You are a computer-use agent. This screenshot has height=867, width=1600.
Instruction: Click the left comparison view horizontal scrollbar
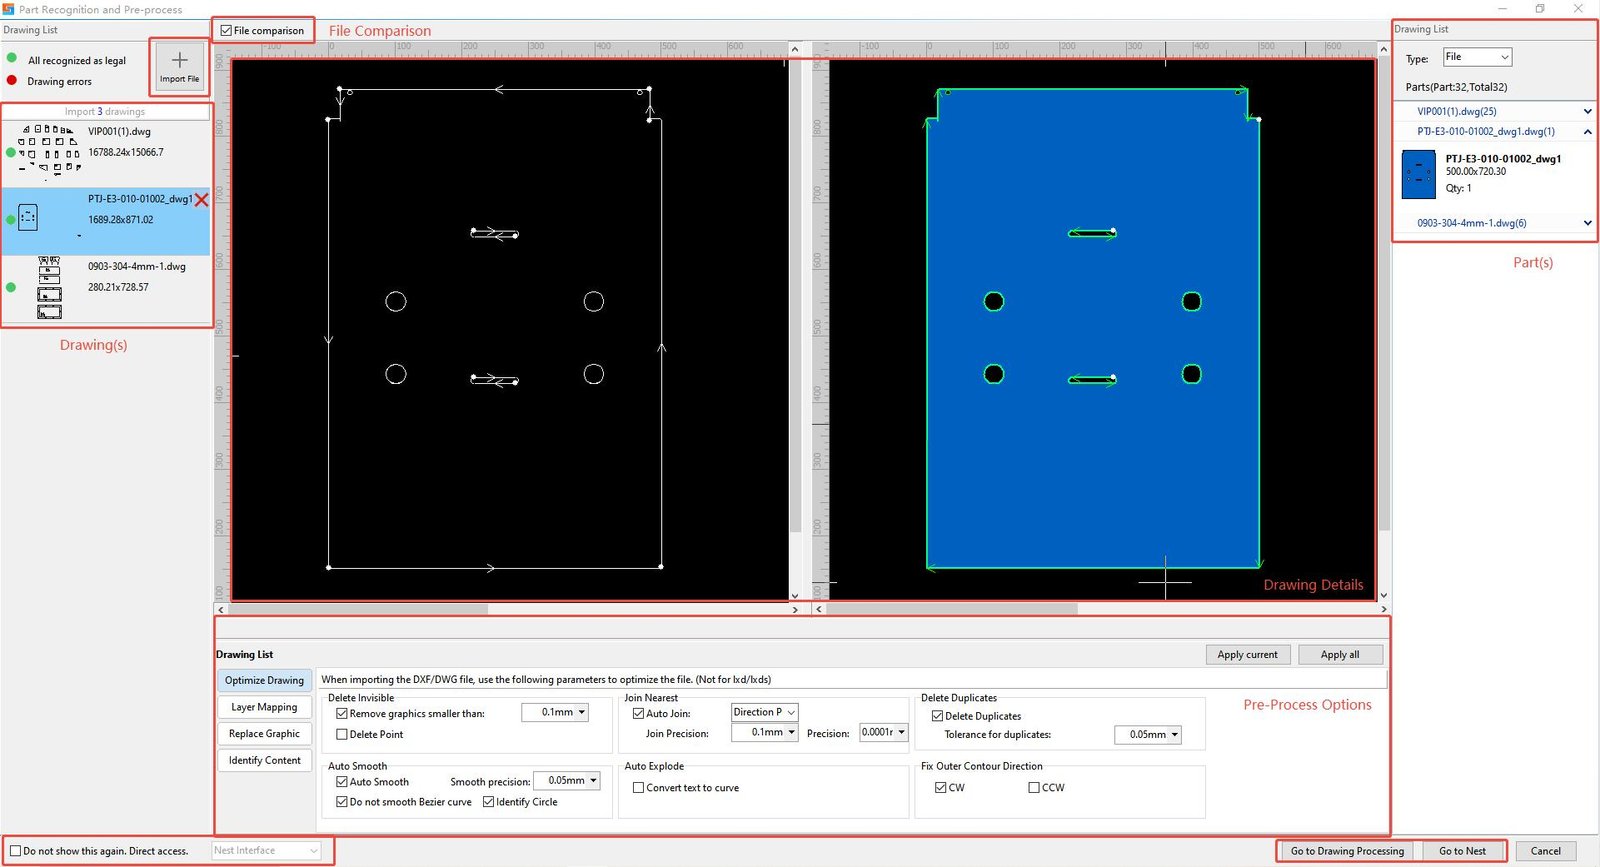[358, 608]
